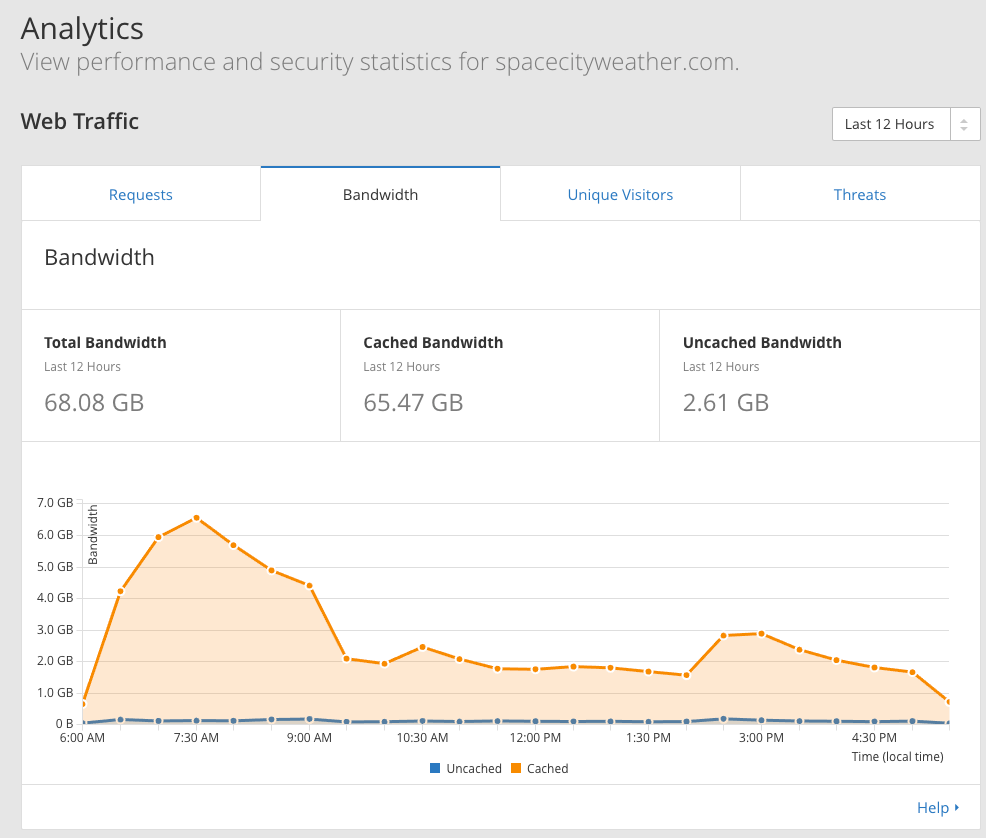Click the stepper arrows on the time range selector

(x=964, y=124)
